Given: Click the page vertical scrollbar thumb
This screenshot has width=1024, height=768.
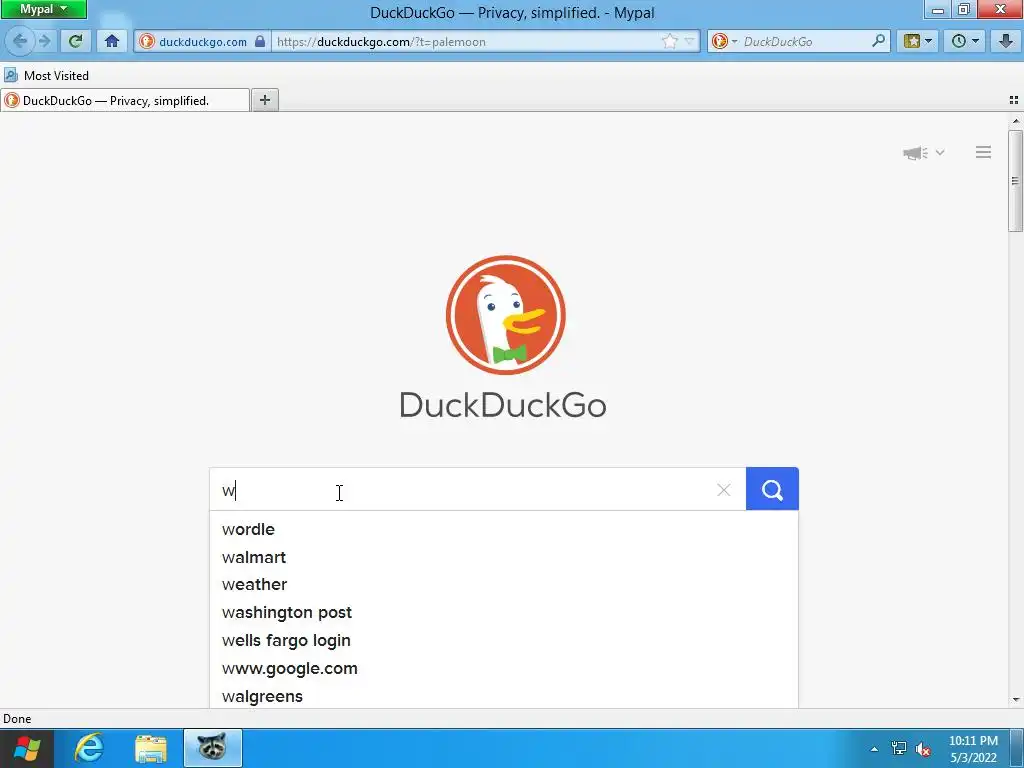Looking at the screenshot, I should (x=1015, y=180).
